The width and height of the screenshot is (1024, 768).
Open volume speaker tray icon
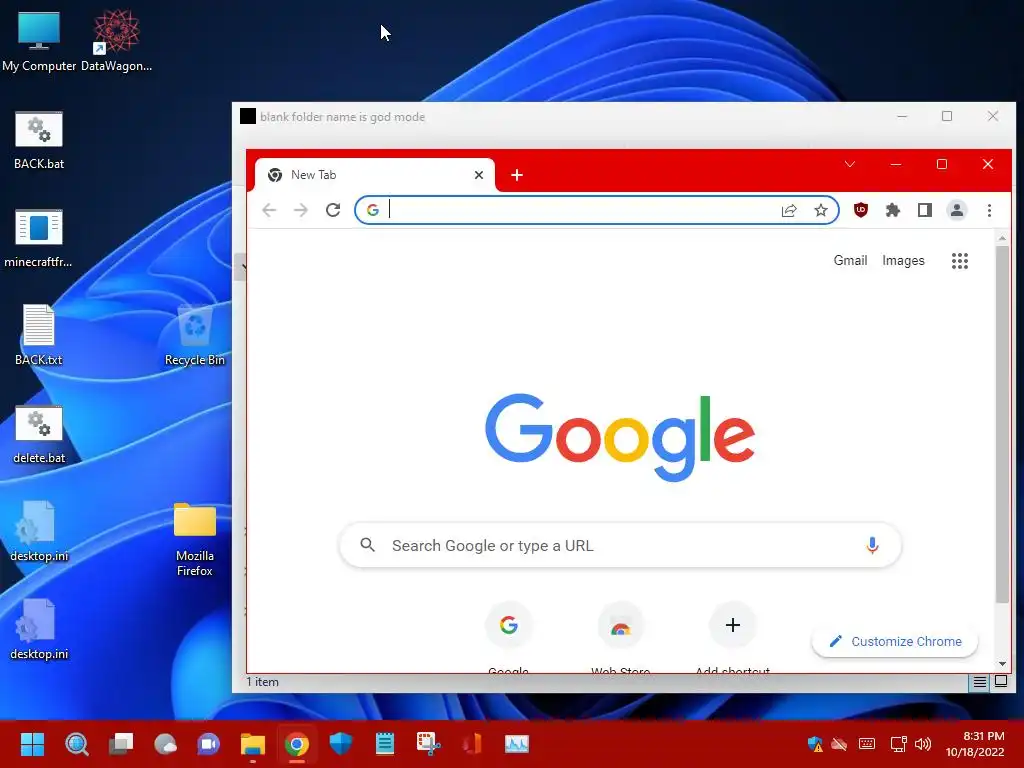(x=923, y=744)
